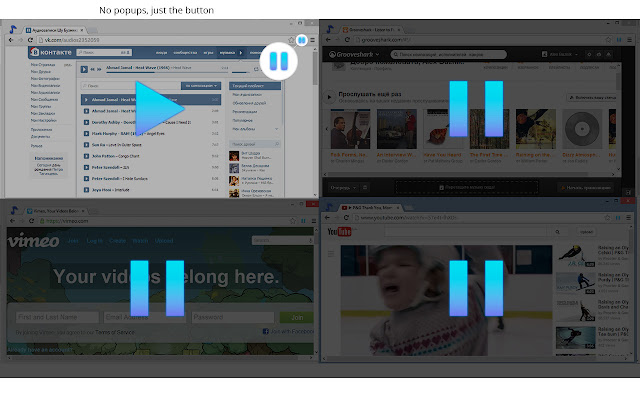Play the Joyce Moos Interlude track
640x400 pixels.
[86, 190]
